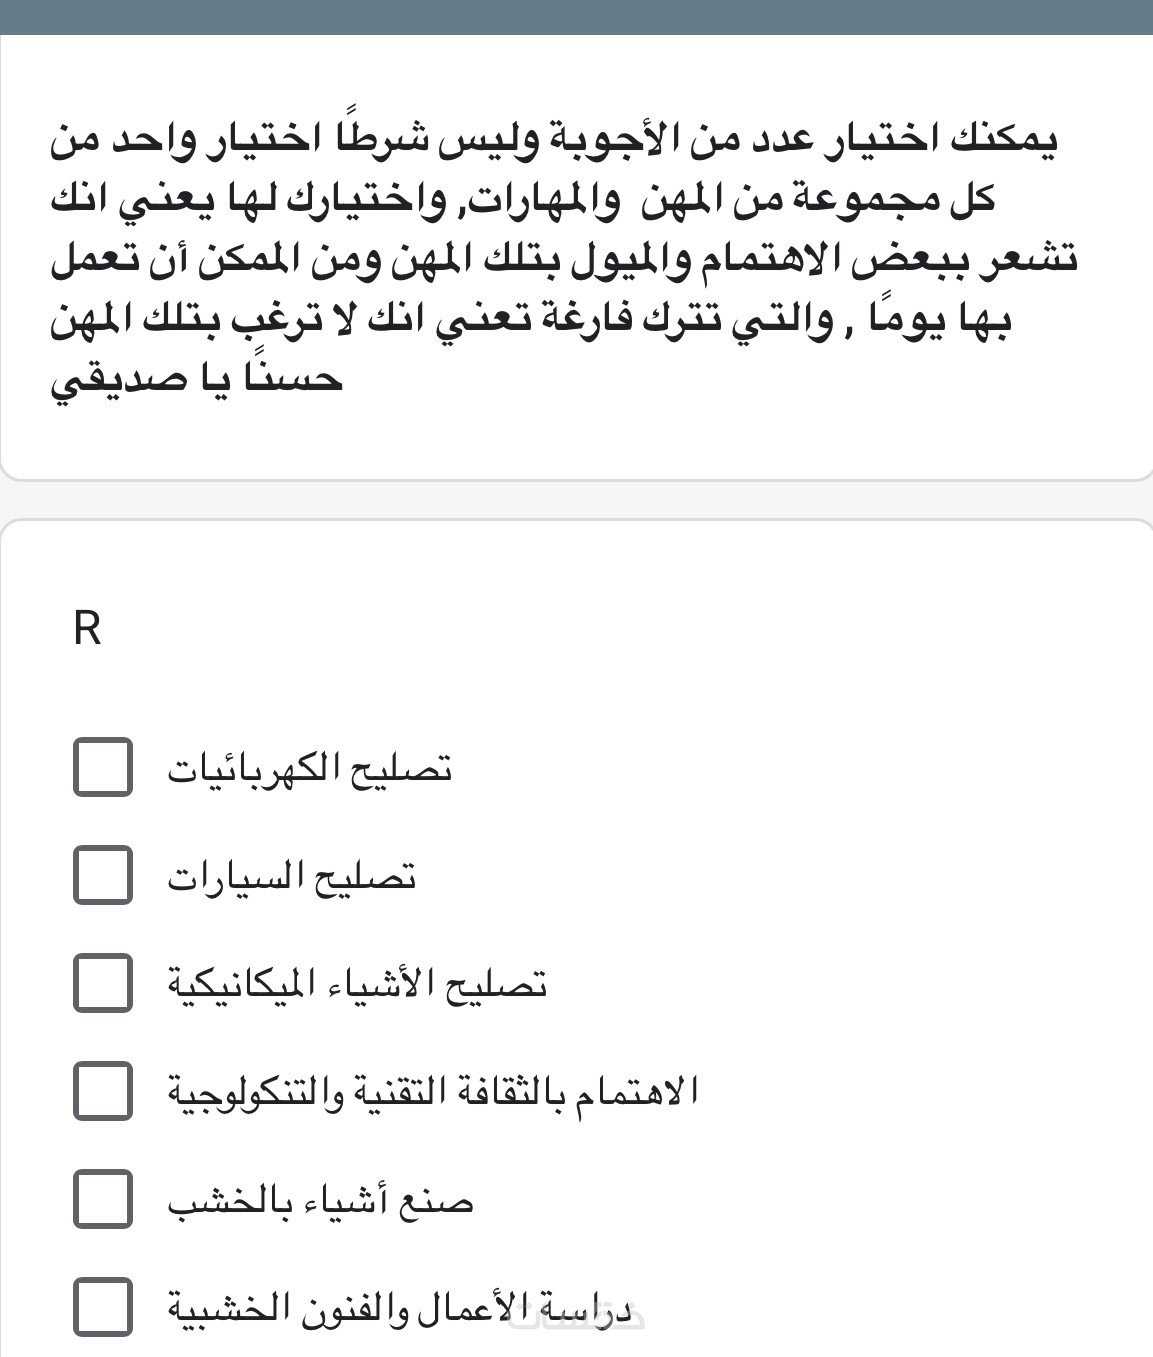The width and height of the screenshot is (1153, 1357).
Task: Enable the تصليح الأشياء الميكانيكية checkbox
Action: coord(102,983)
